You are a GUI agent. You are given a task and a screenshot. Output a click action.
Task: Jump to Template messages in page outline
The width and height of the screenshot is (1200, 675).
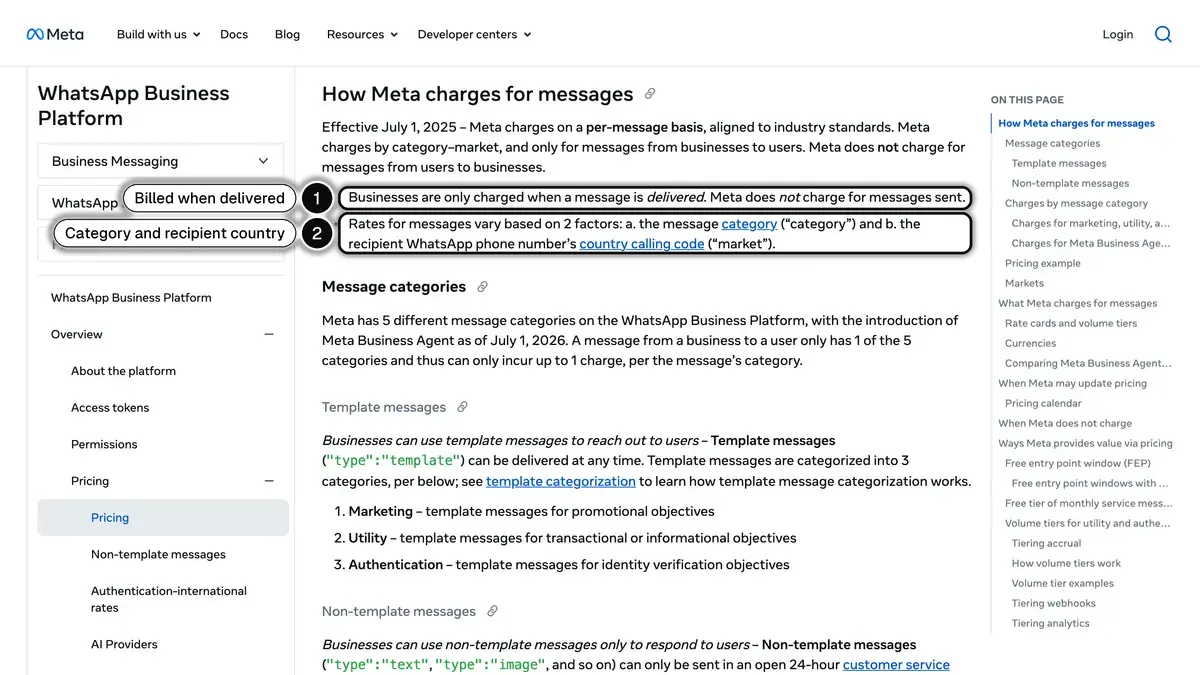[x=1059, y=163]
